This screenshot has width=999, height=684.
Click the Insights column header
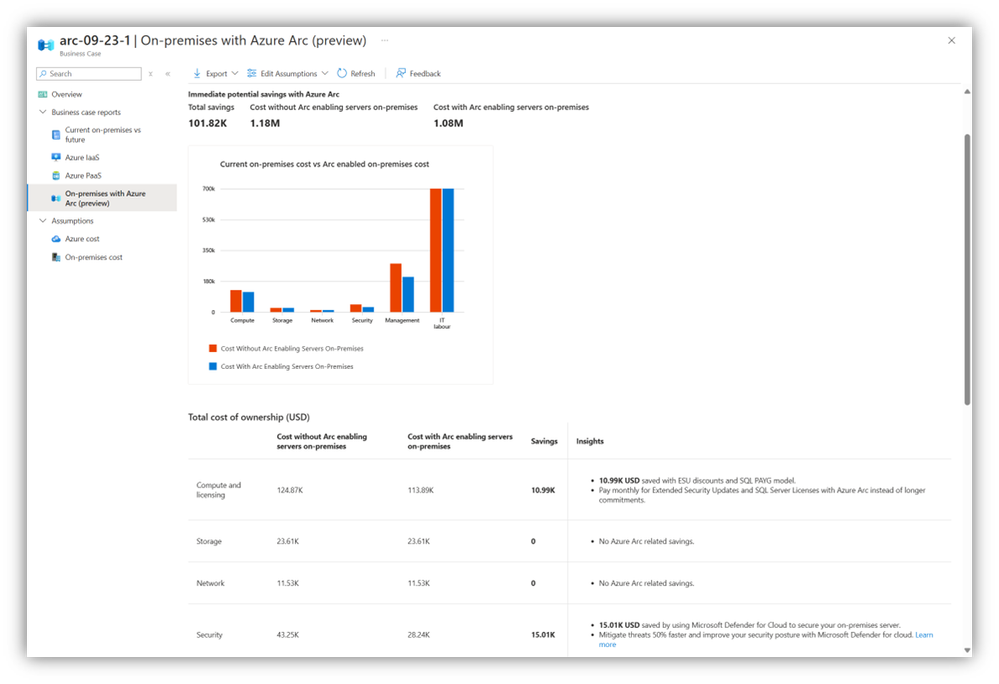590,441
